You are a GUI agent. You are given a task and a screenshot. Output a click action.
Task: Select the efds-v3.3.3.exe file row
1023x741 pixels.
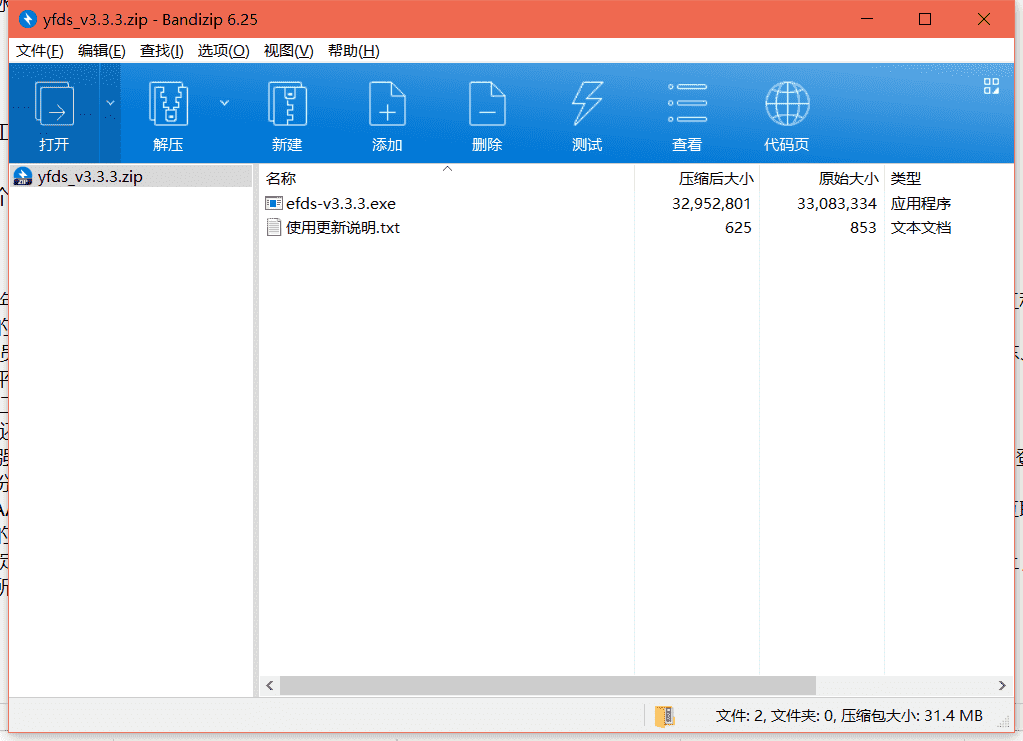tap(636, 204)
